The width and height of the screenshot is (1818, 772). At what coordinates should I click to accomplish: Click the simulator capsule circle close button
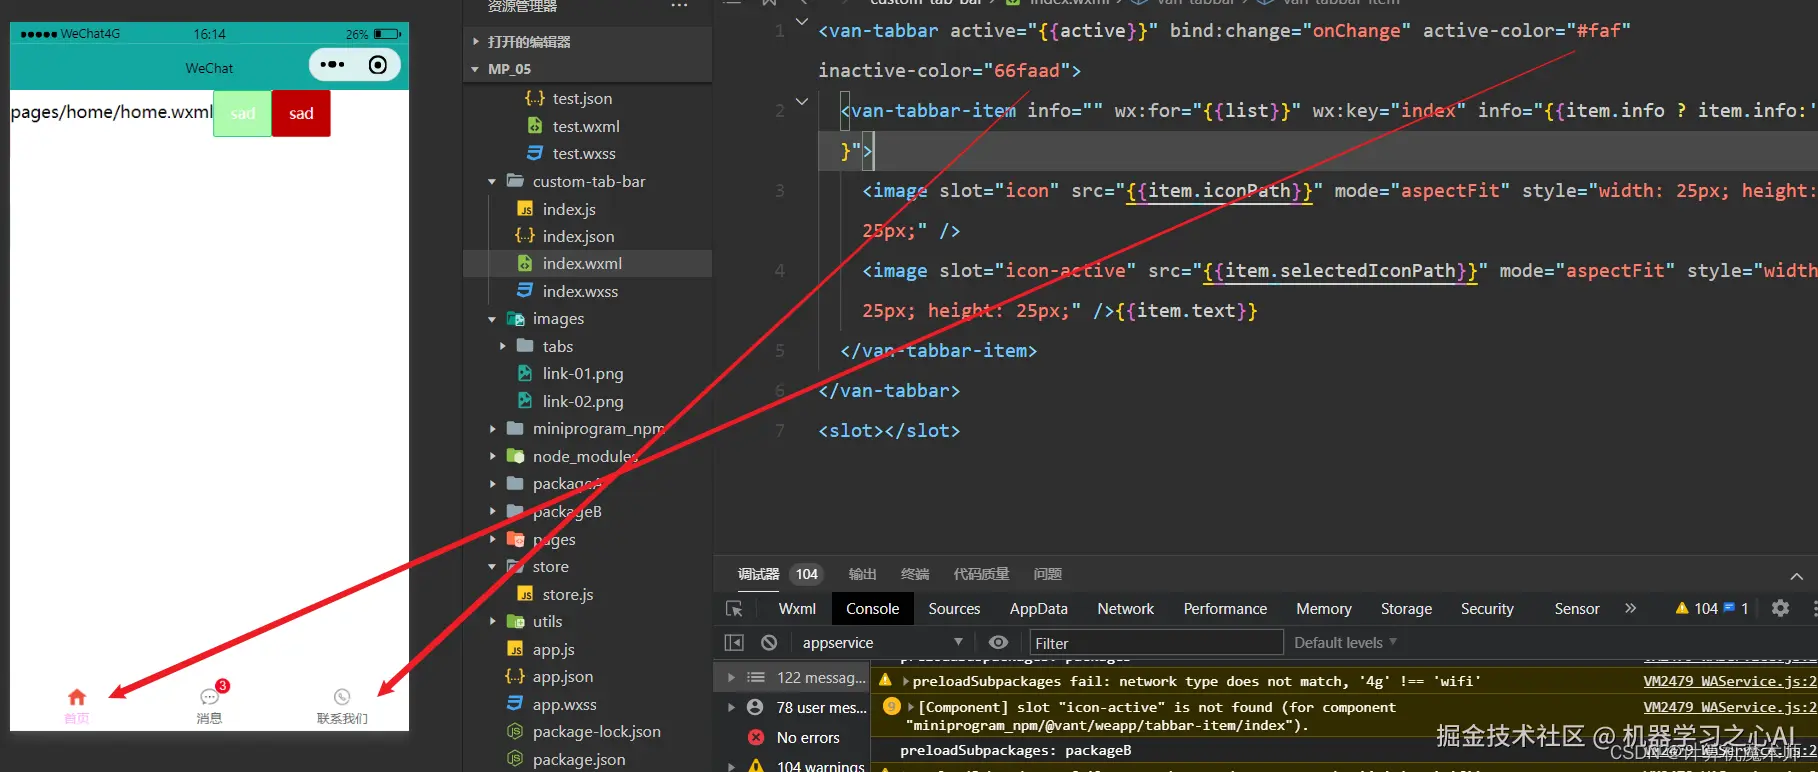pyautogui.click(x=378, y=65)
